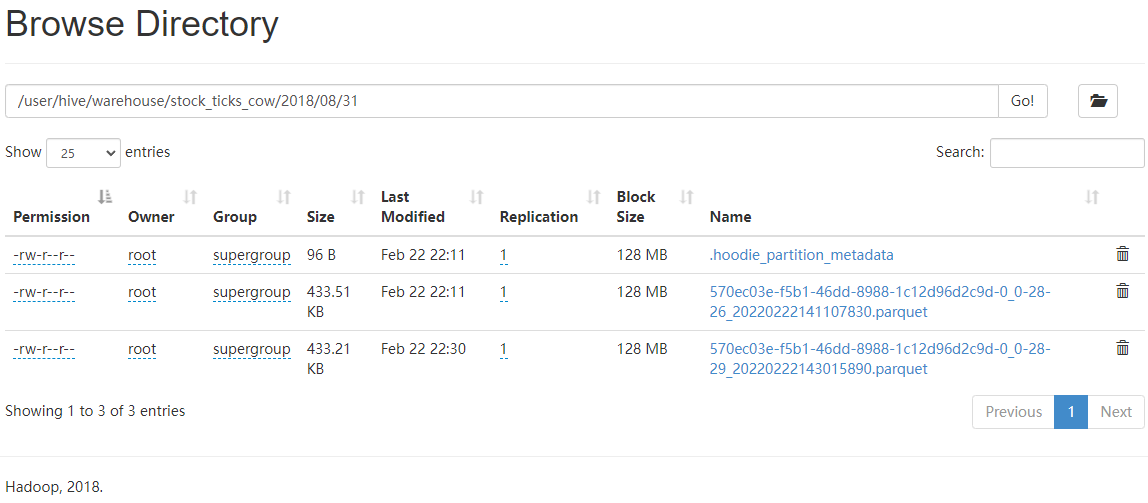1148x503 pixels.
Task: Edit replication value of .hoodie_partition_metadata row
Action: pyautogui.click(x=504, y=255)
